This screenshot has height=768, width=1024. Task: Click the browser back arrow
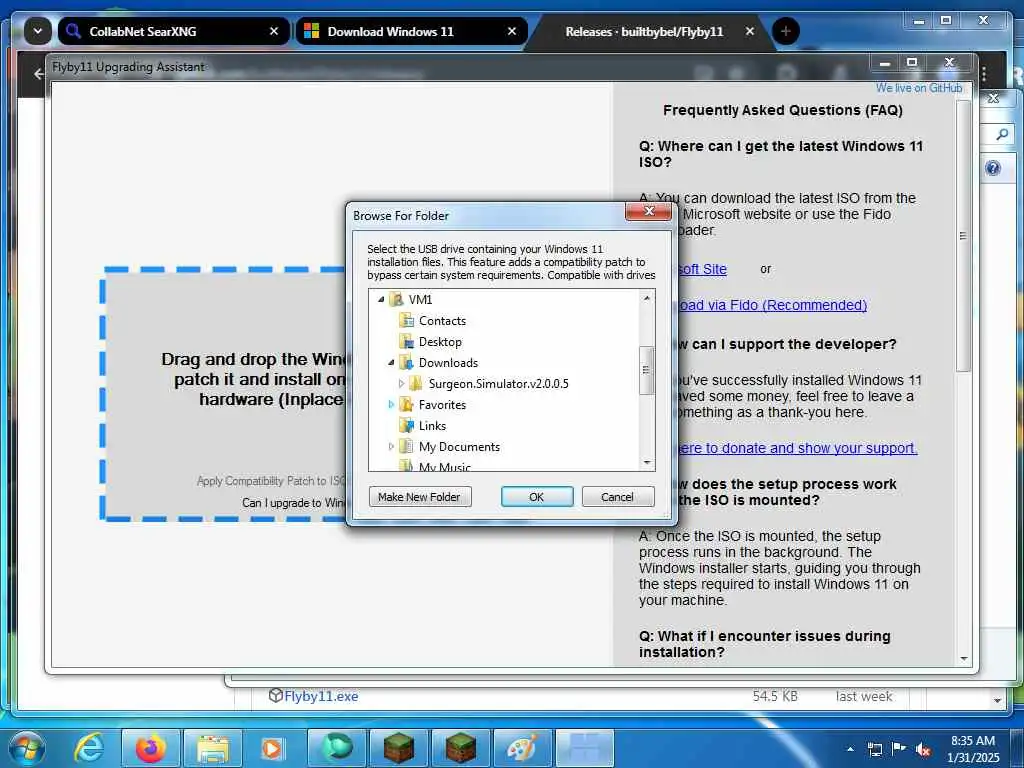39,74
